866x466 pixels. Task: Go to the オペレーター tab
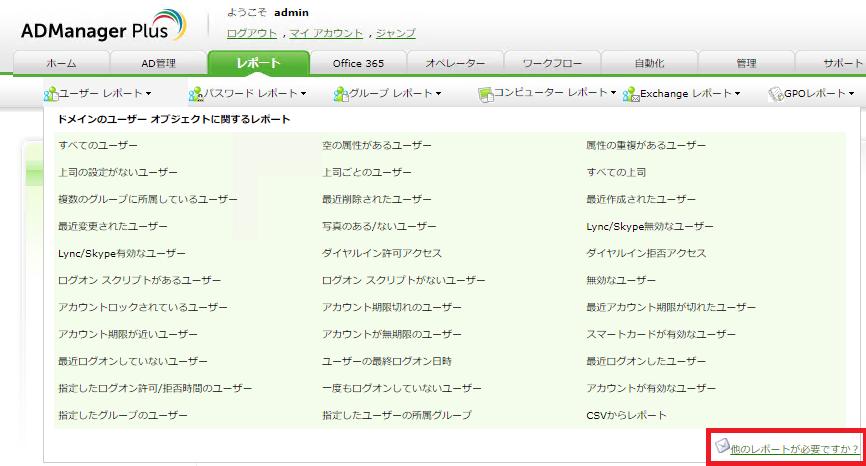[x=455, y=63]
